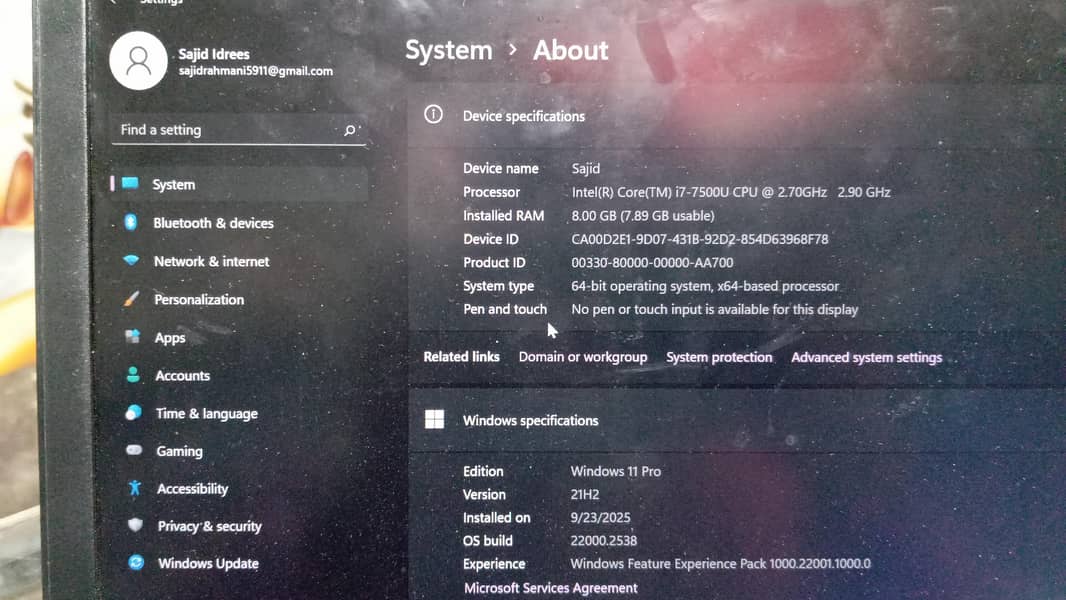1066x600 pixels.
Task: Click the Privacy & security shield icon
Action: click(x=136, y=526)
